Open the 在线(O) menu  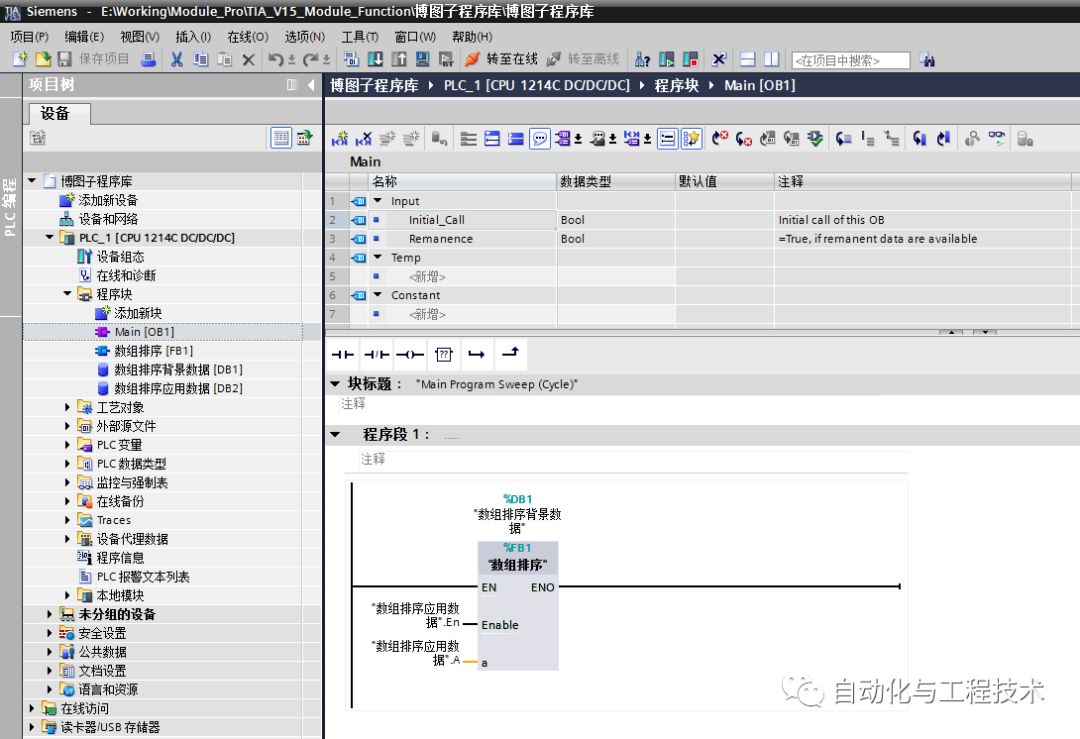(x=248, y=37)
